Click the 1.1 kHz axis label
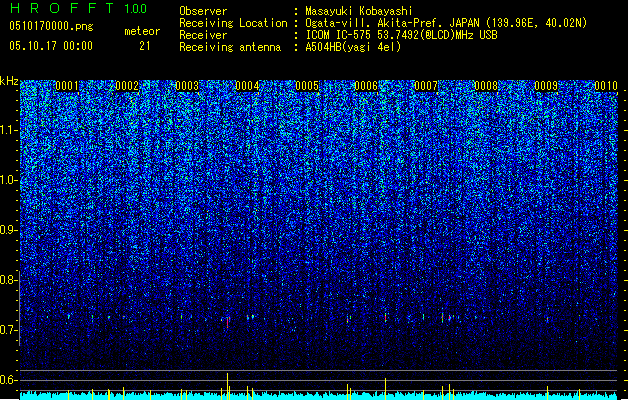Viewport: 629px width, 400px height. [x=8, y=130]
